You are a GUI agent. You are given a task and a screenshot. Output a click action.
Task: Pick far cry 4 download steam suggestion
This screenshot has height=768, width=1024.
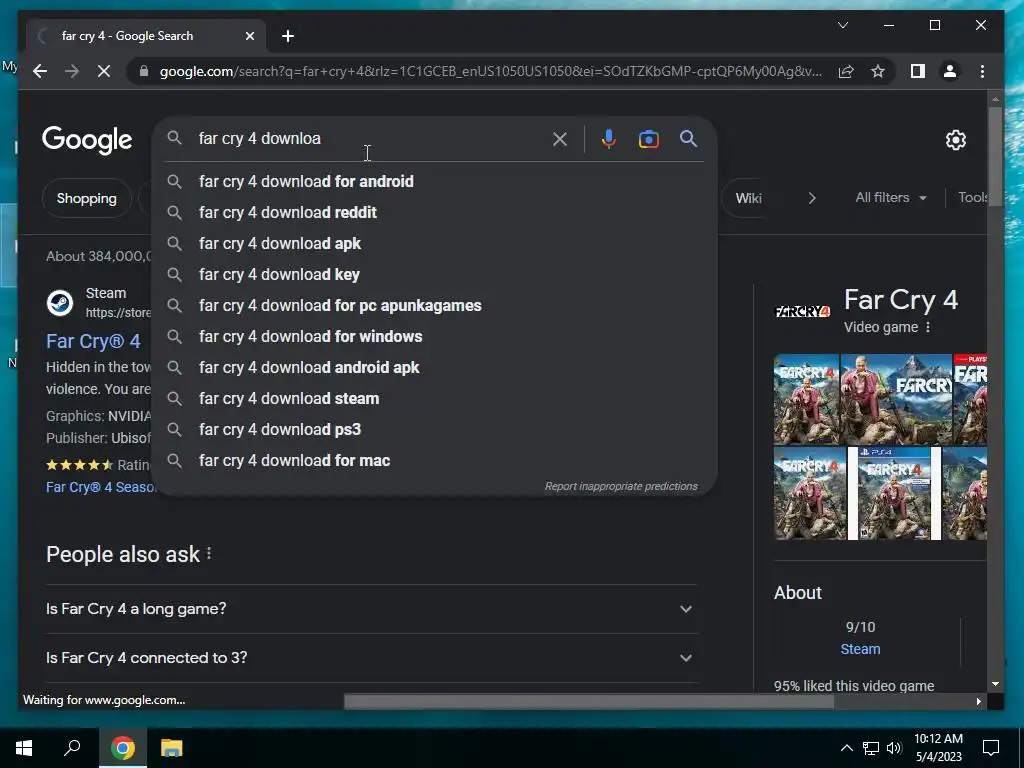434,398
